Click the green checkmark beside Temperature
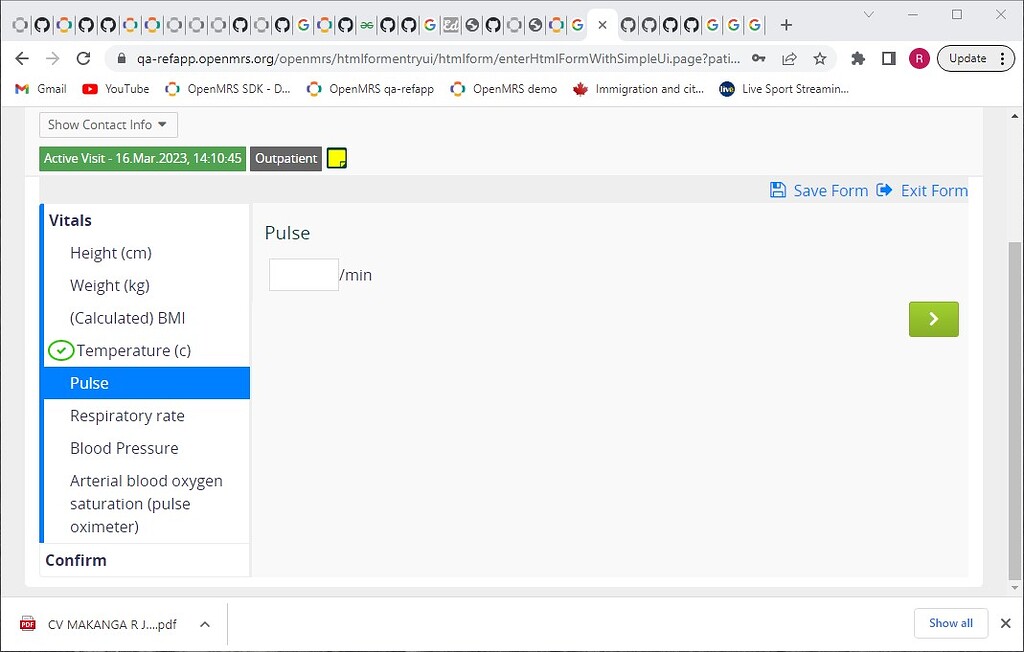1024x652 pixels. 61,350
